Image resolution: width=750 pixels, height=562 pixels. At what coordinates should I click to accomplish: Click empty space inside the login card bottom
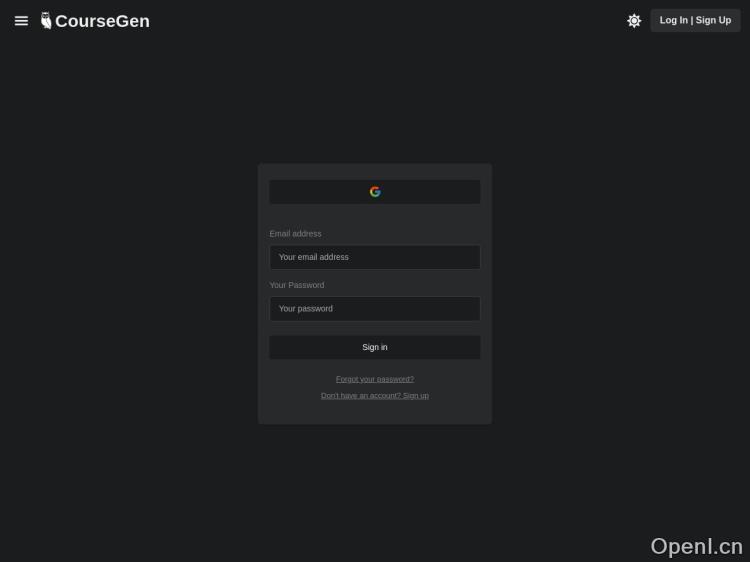point(375,412)
